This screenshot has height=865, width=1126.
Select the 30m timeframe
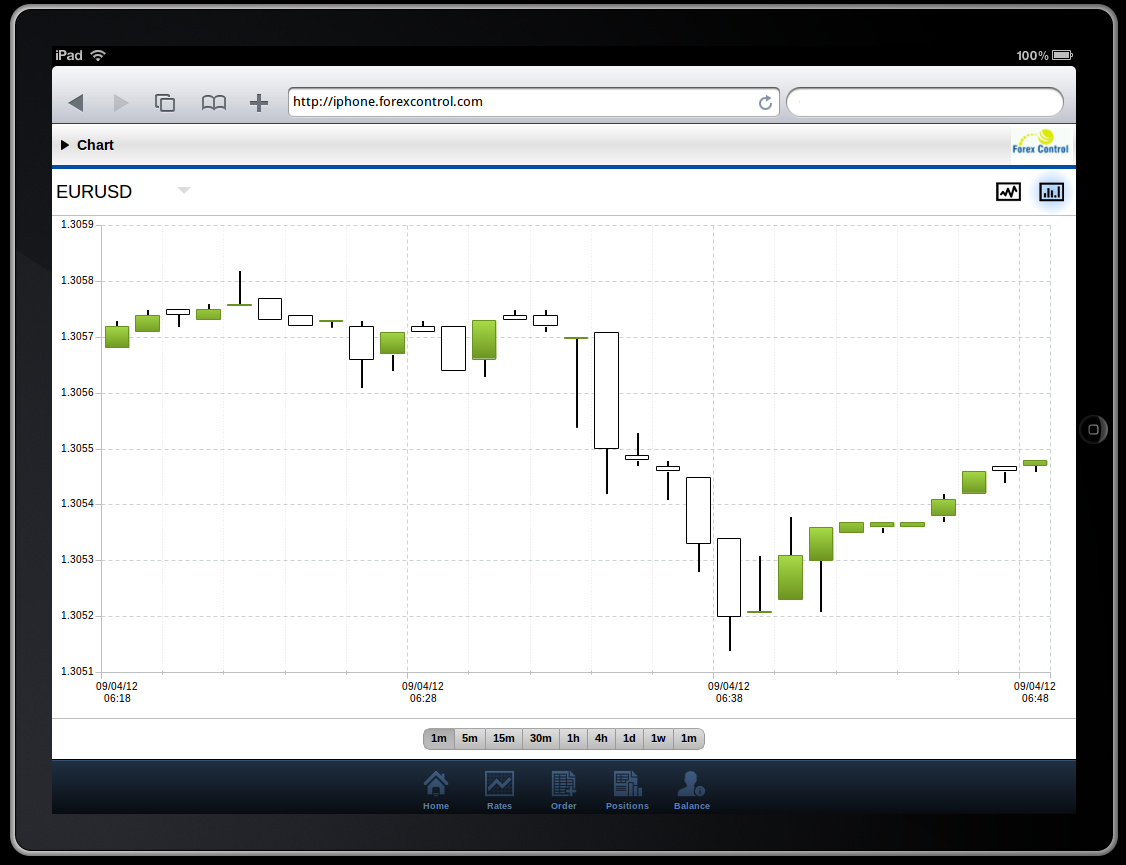tap(541, 739)
